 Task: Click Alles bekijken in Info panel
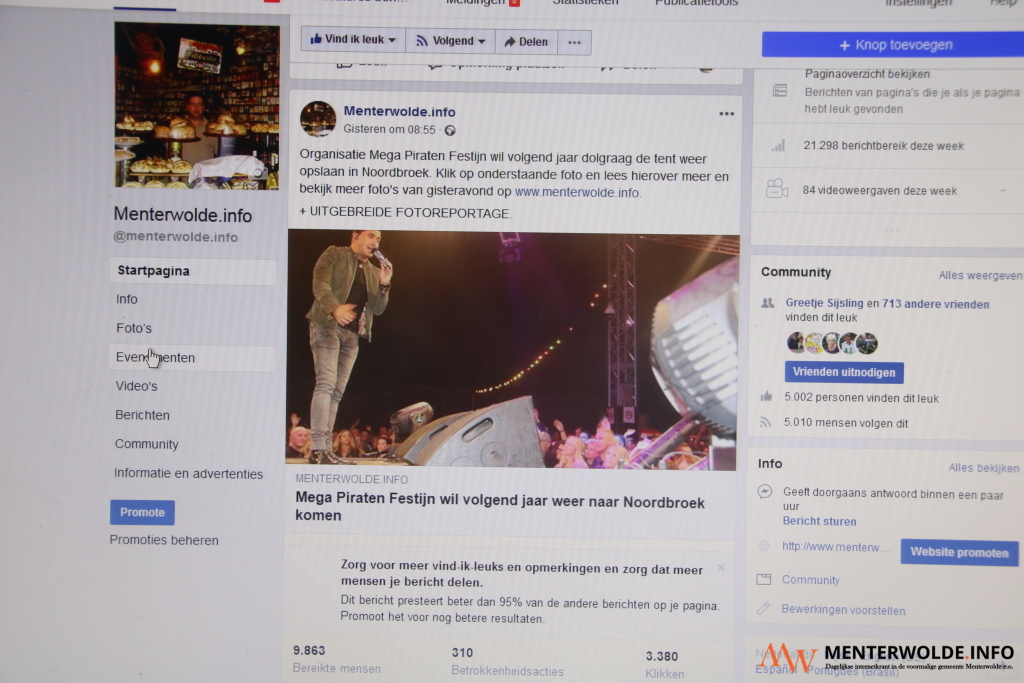pyautogui.click(x=984, y=468)
